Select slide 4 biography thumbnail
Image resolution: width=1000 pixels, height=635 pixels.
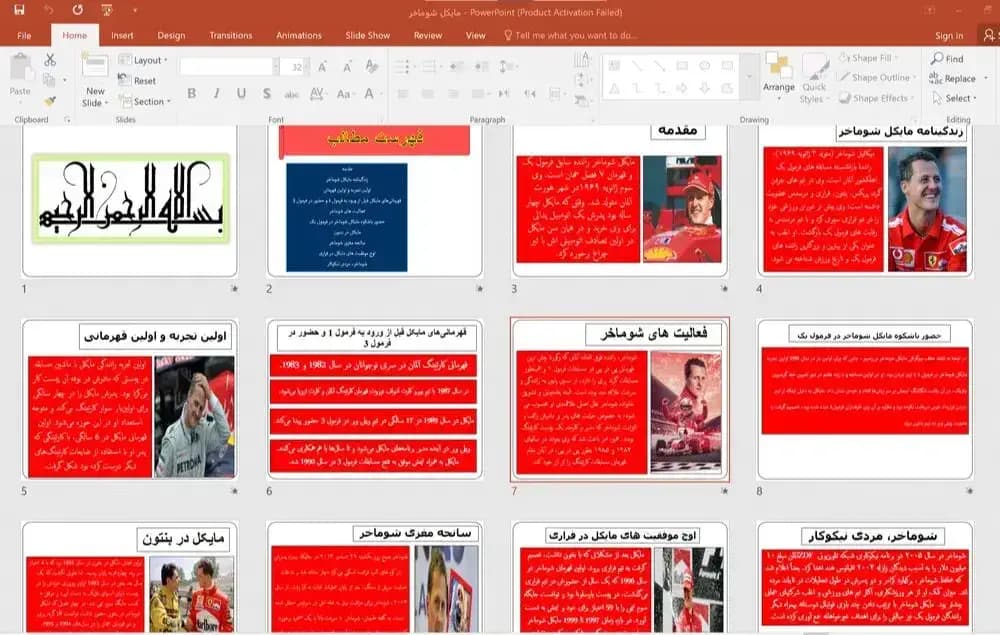coord(865,200)
